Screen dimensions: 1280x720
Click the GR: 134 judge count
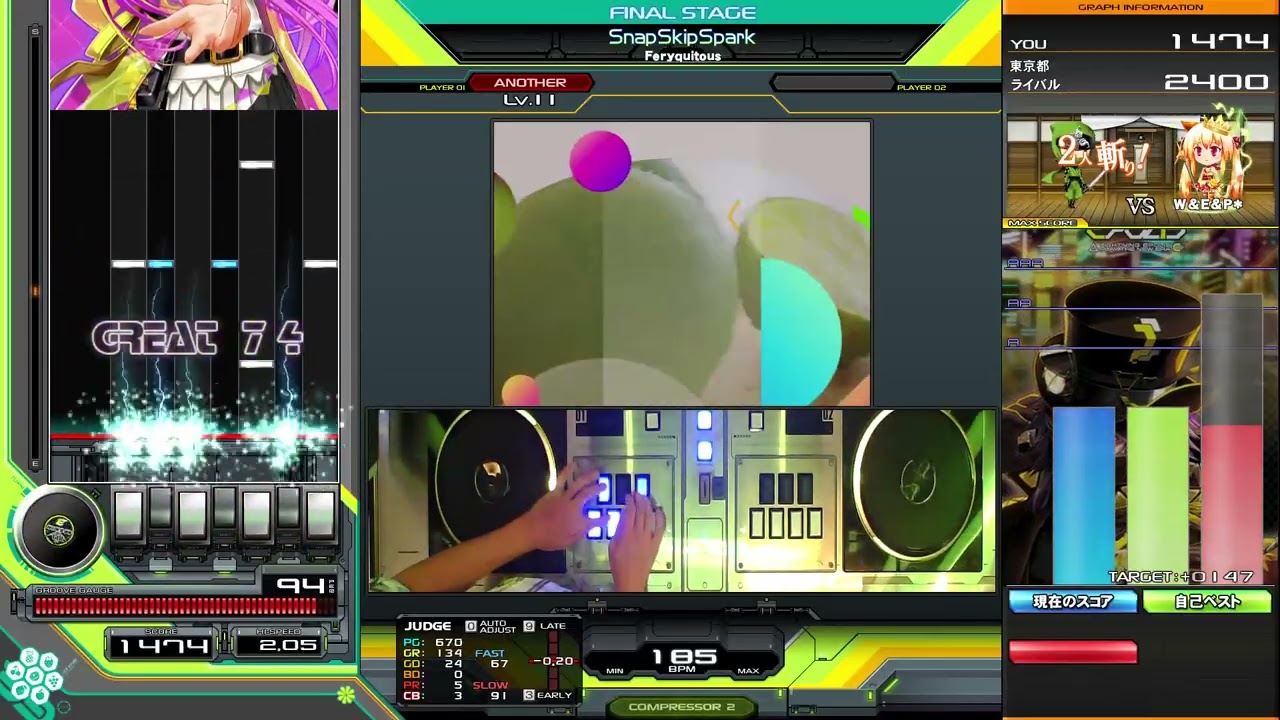coord(432,653)
